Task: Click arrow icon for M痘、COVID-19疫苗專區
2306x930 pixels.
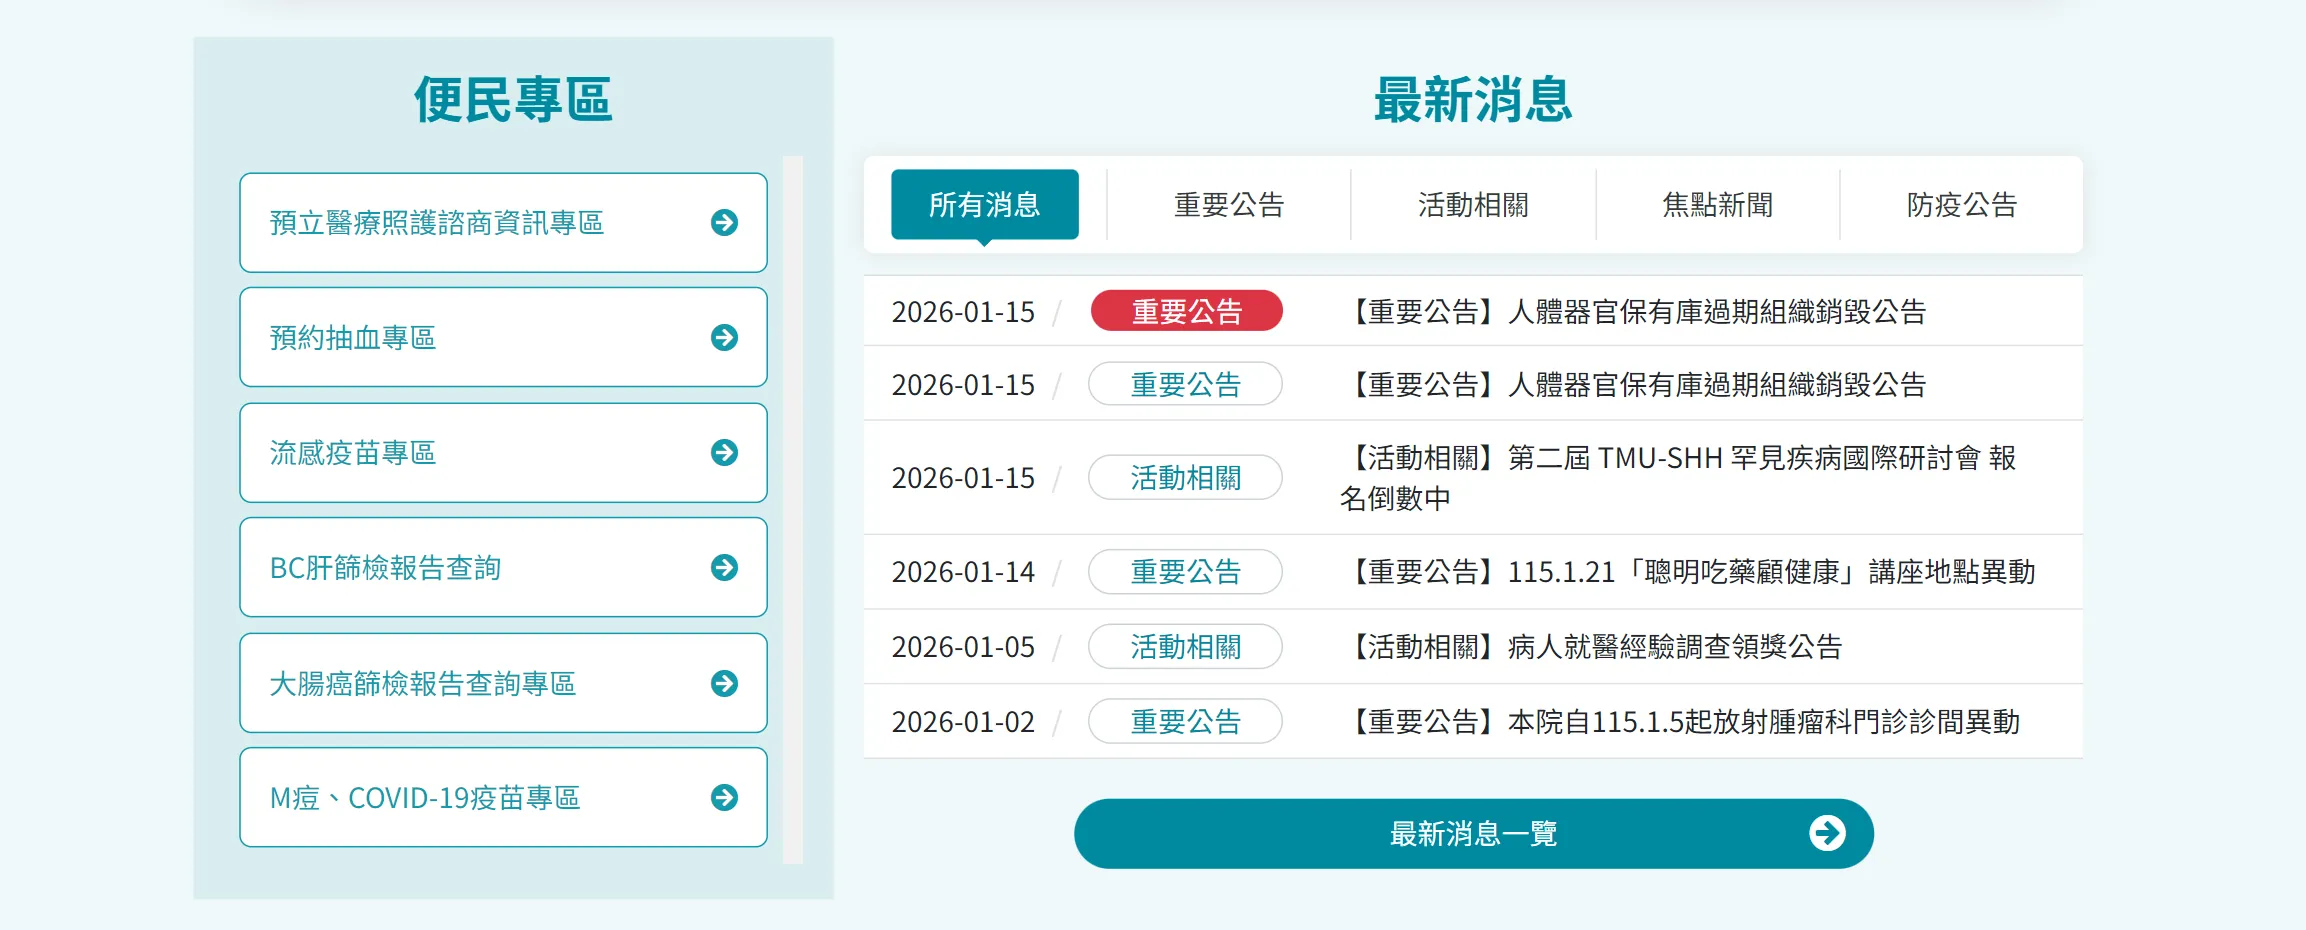Action: click(x=724, y=797)
